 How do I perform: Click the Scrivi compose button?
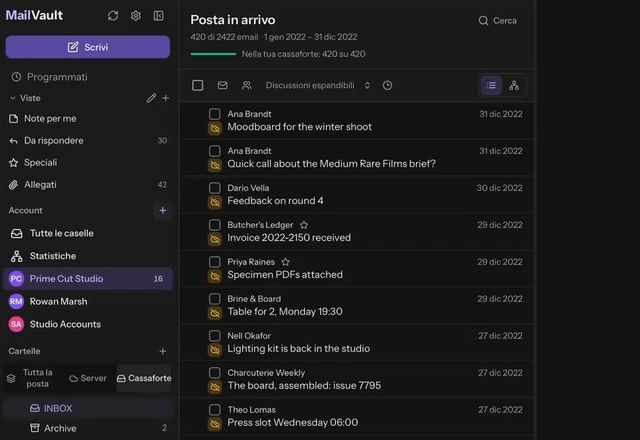(x=88, y=47)
